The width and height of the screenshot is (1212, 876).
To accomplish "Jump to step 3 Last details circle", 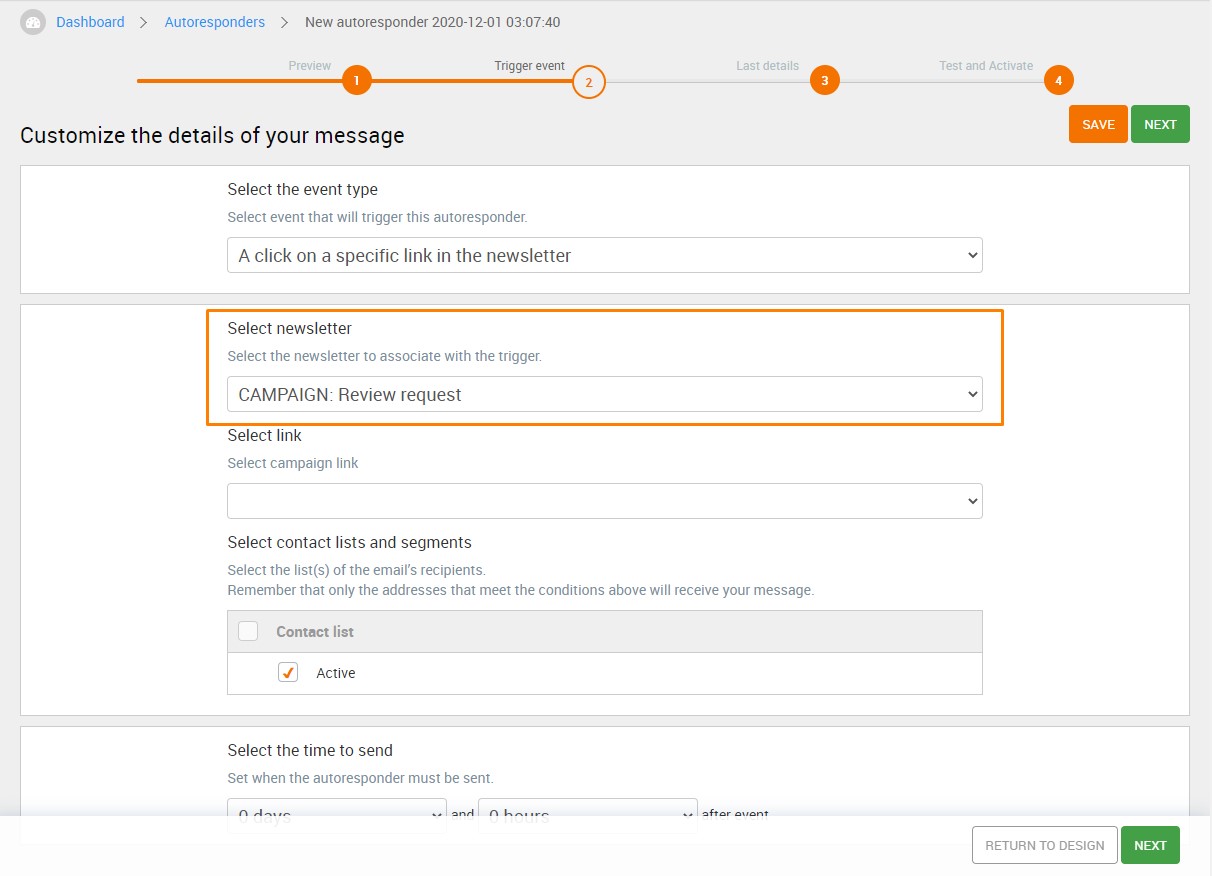I will 824,81.
